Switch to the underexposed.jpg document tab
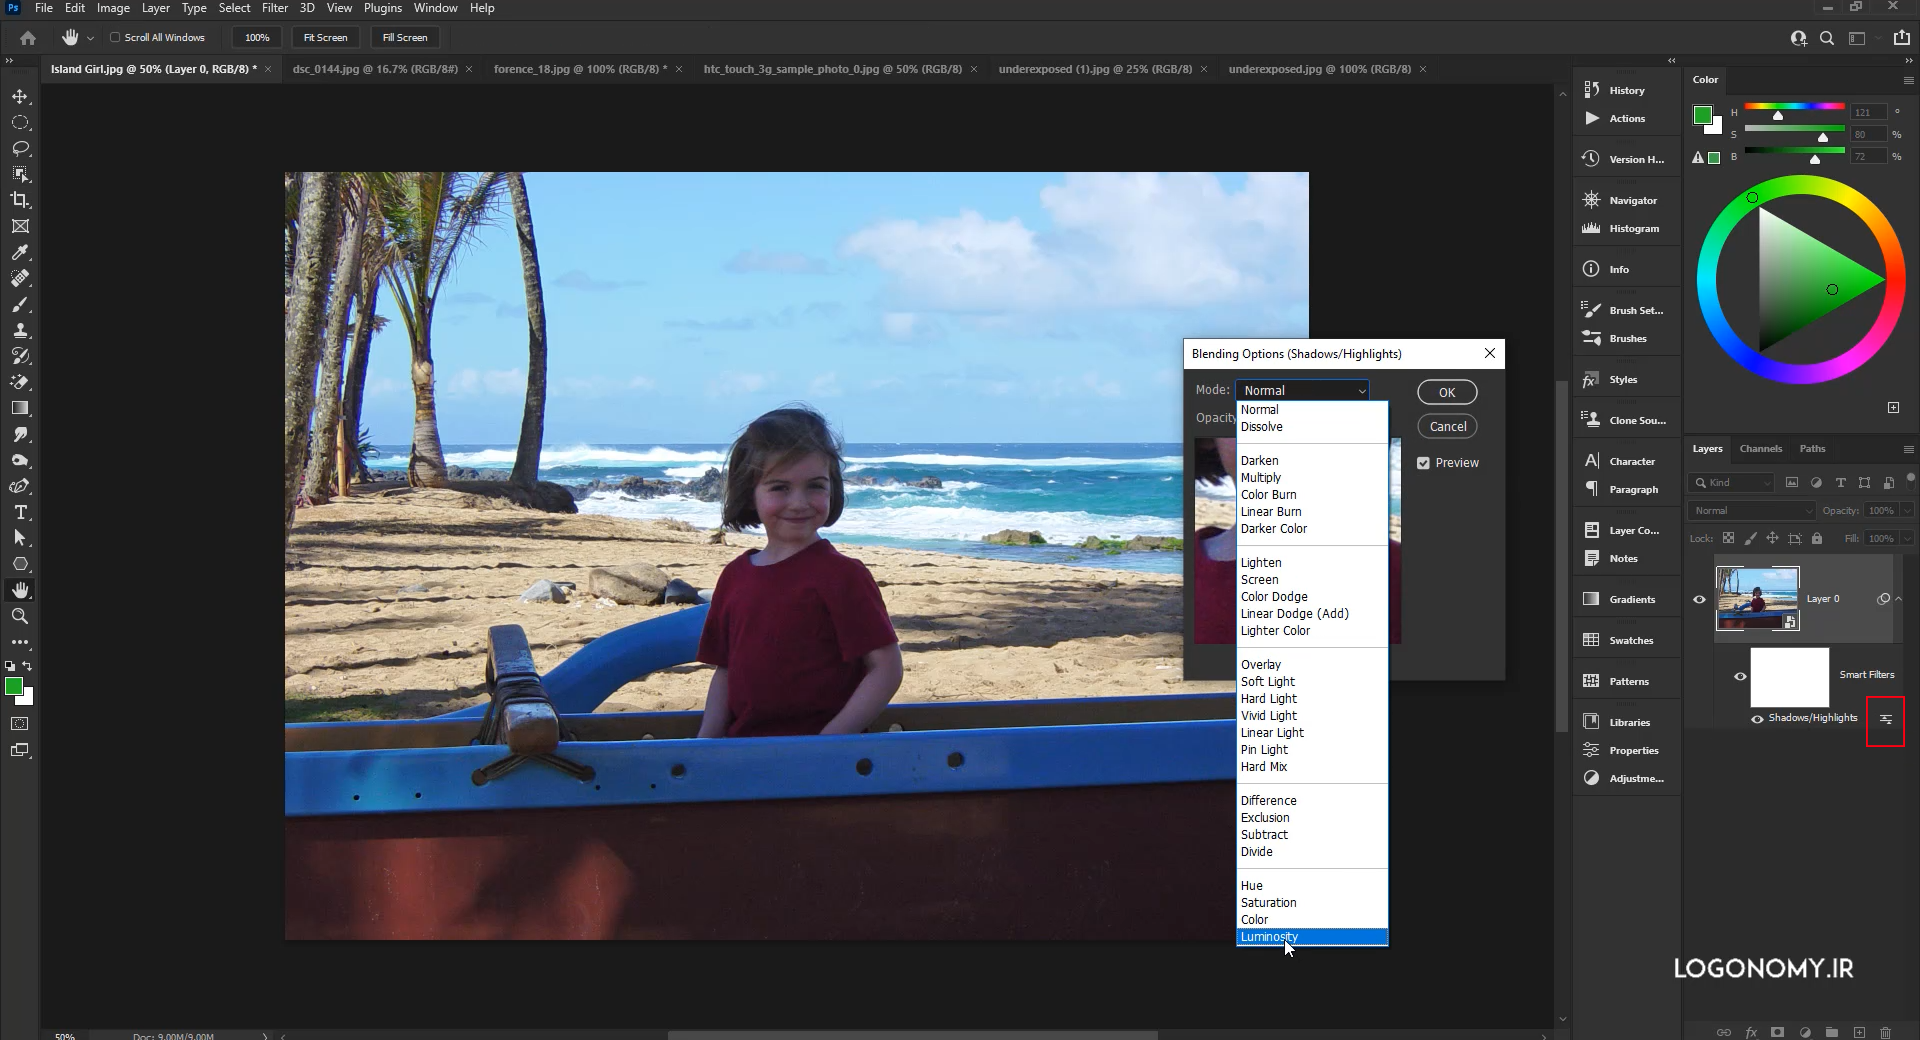The height and width of the screenshot is (1040, 1920). (1319, 69)
